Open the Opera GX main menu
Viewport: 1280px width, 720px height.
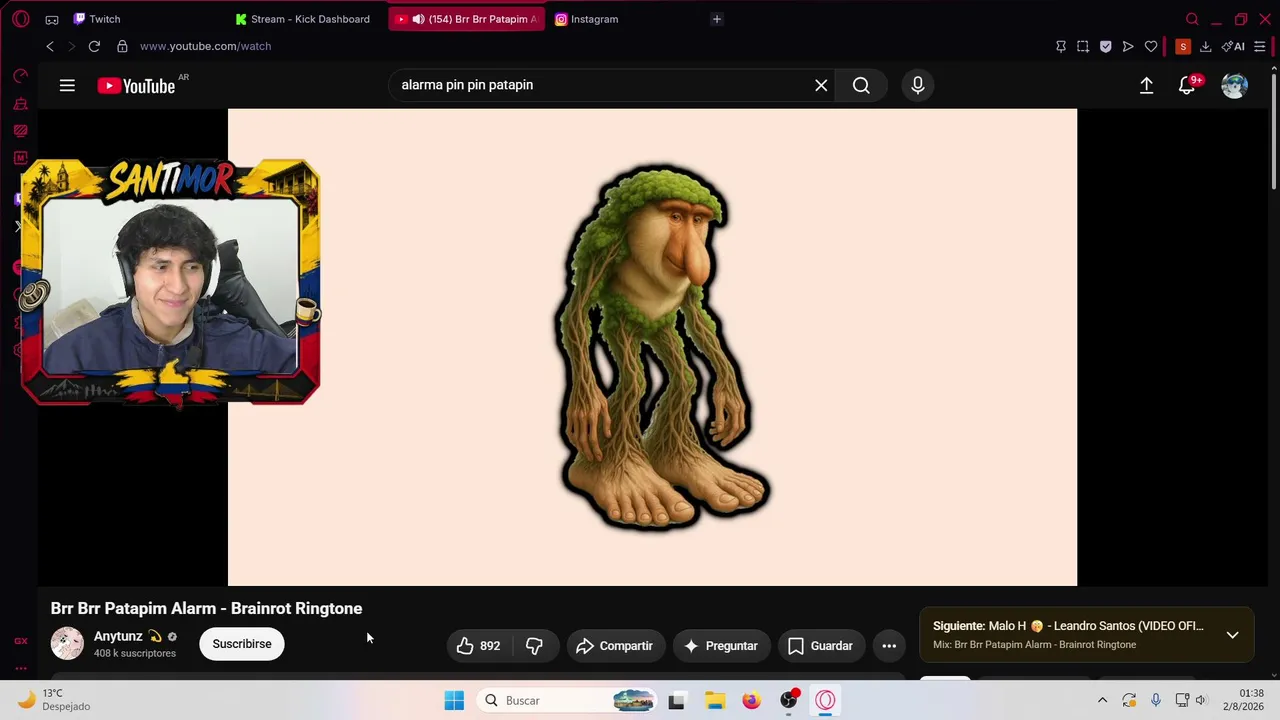click(21, 19)
